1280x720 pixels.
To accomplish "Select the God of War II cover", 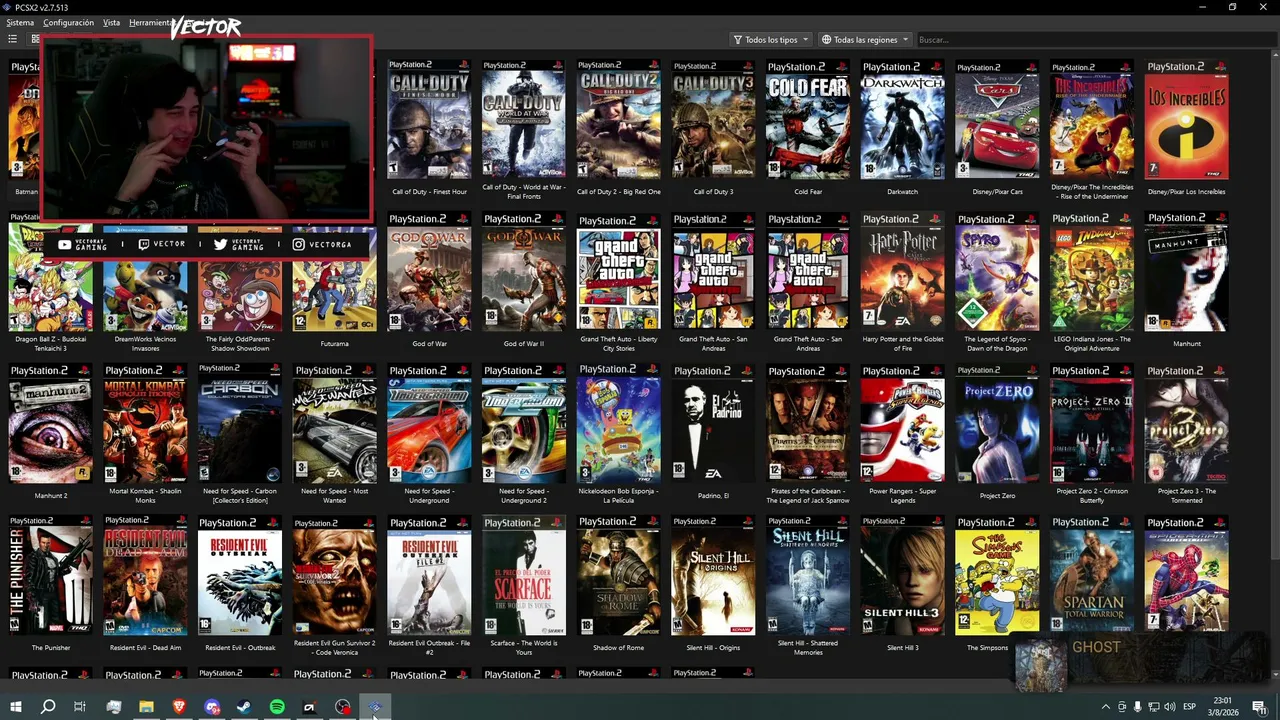I will (524, 272).
